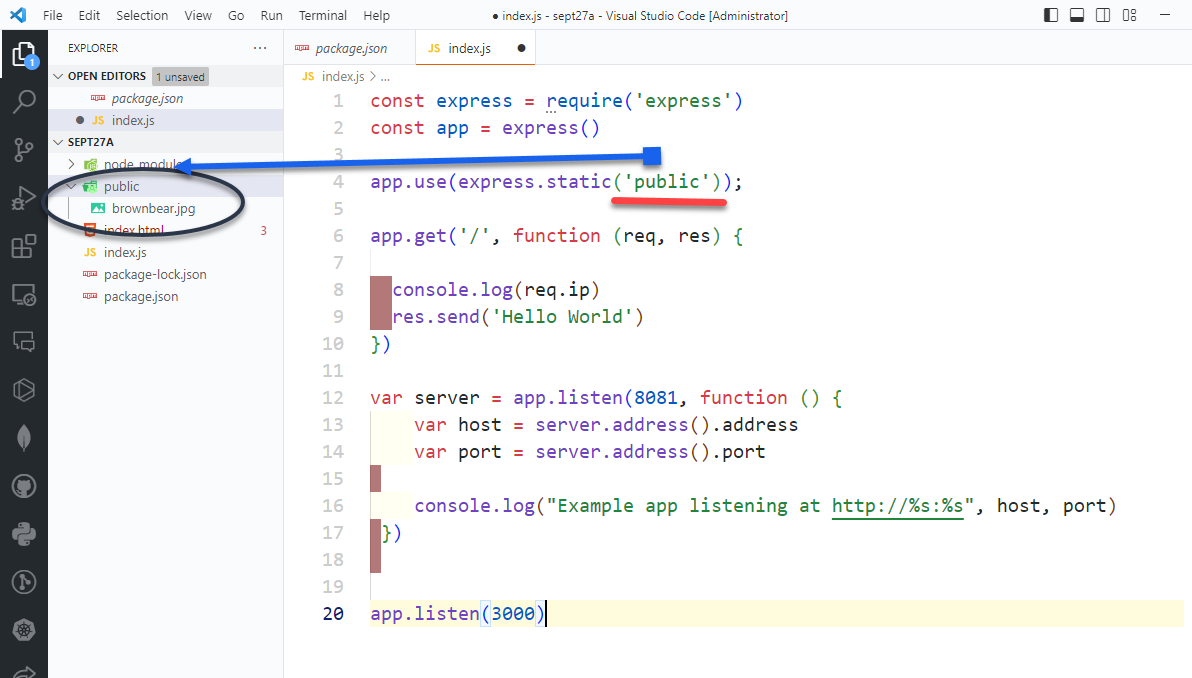Image resolution: width=1192 pixels, height=678 pixels.
Task: Follow the http://%s:%s link on line 16
Action: (x=898, y=506)
